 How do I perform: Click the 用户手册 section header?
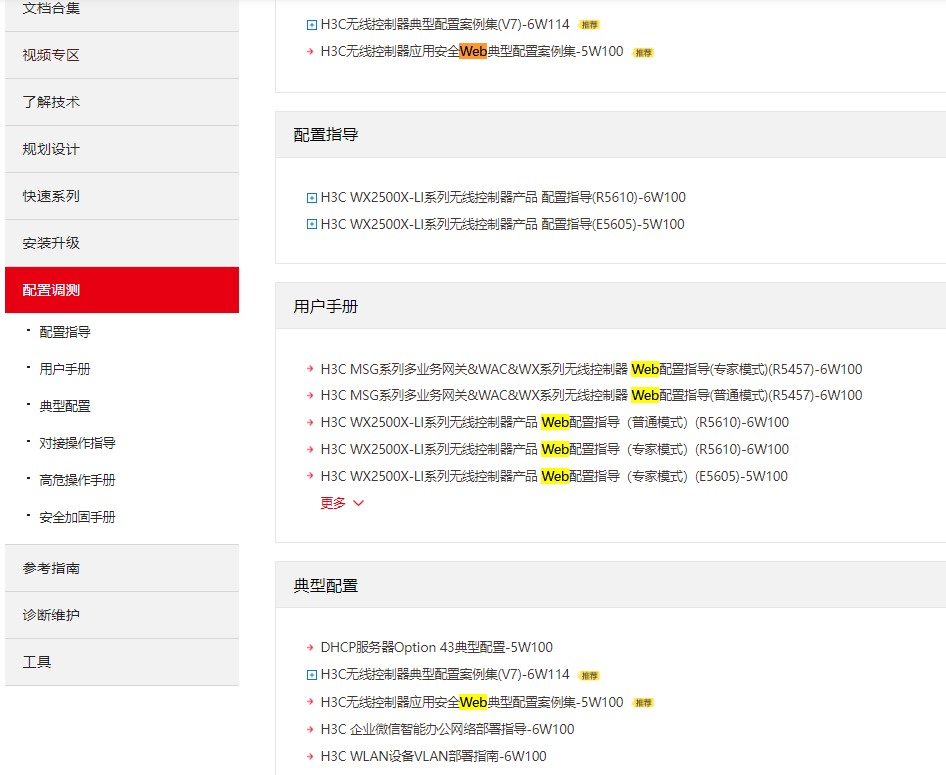(x=326, y=307)
